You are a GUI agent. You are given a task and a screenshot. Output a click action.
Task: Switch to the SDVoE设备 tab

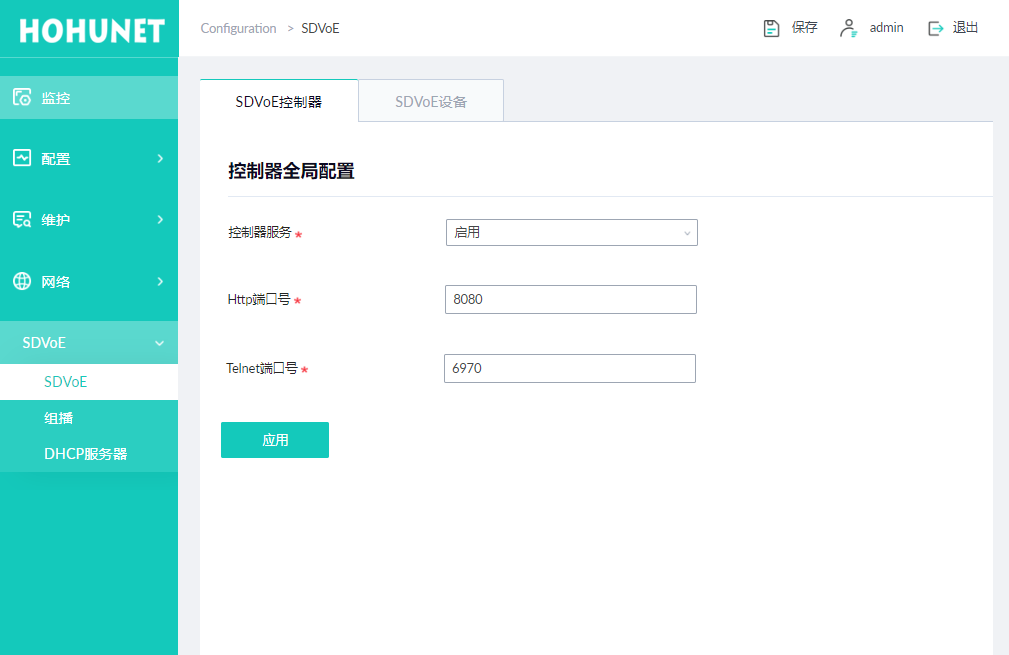[431, 102]
